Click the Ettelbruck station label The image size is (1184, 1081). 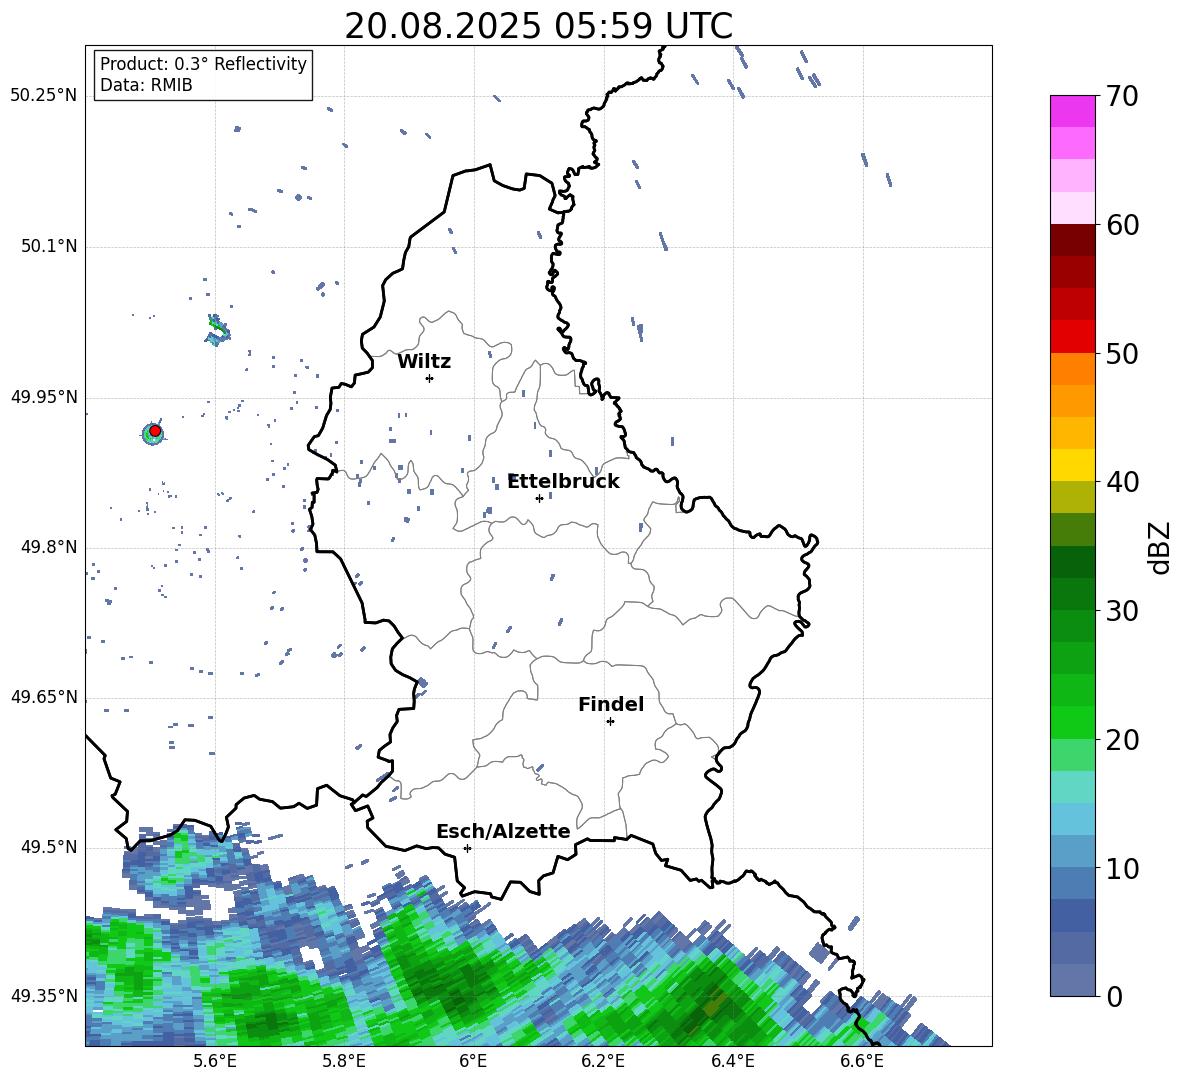[563, 482]
